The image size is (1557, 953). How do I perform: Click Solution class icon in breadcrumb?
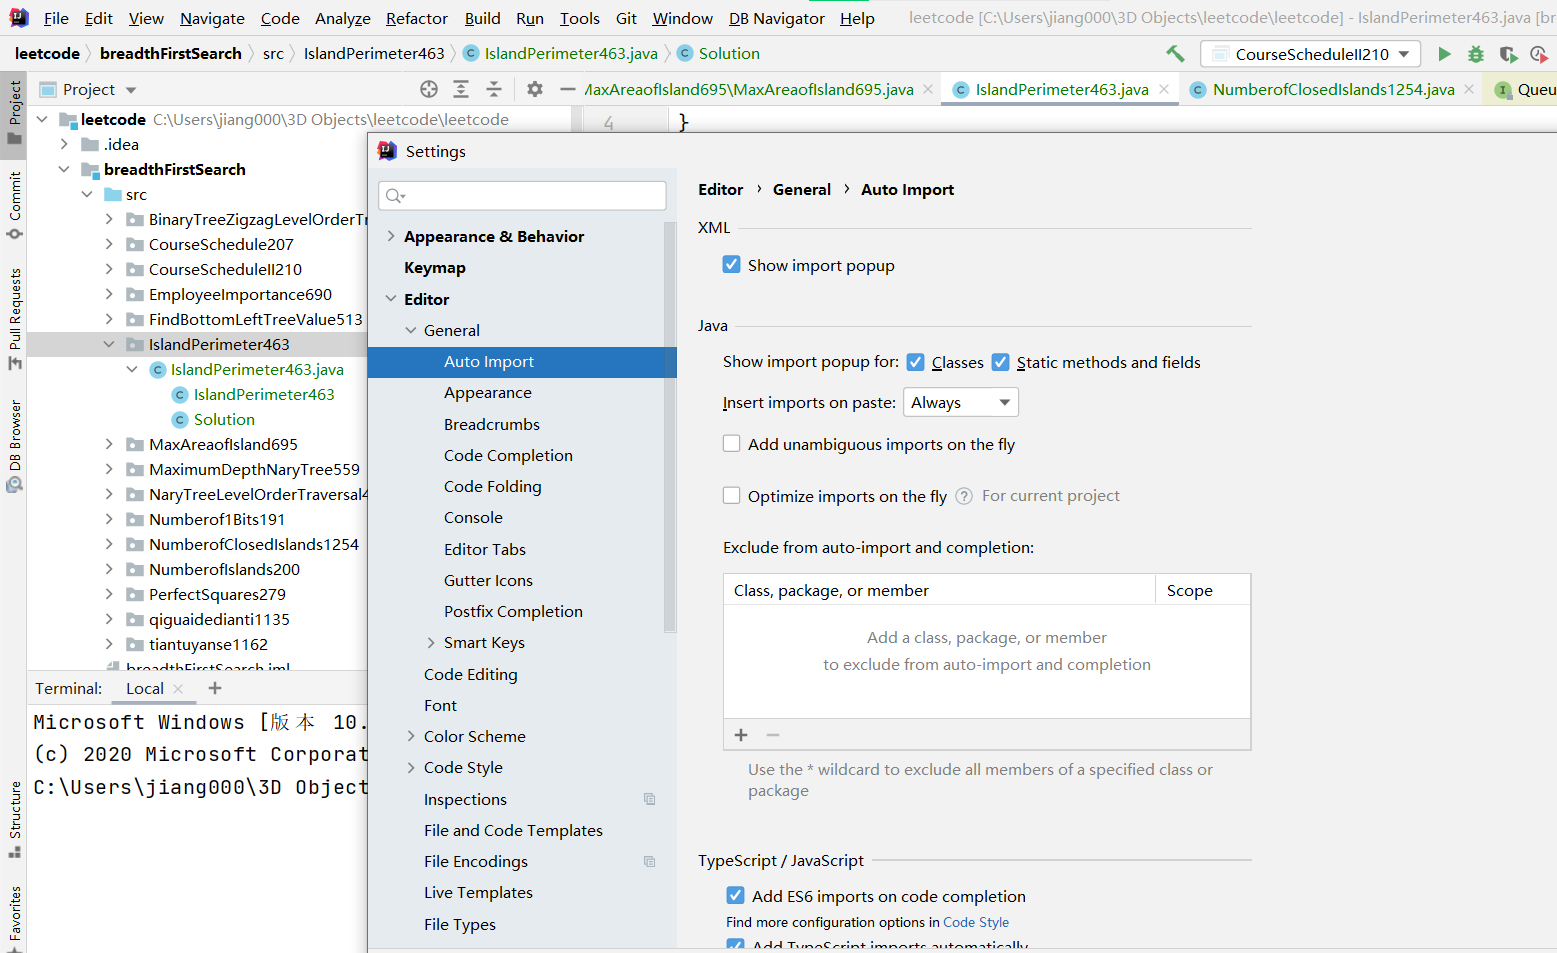[x=685, y=53]
